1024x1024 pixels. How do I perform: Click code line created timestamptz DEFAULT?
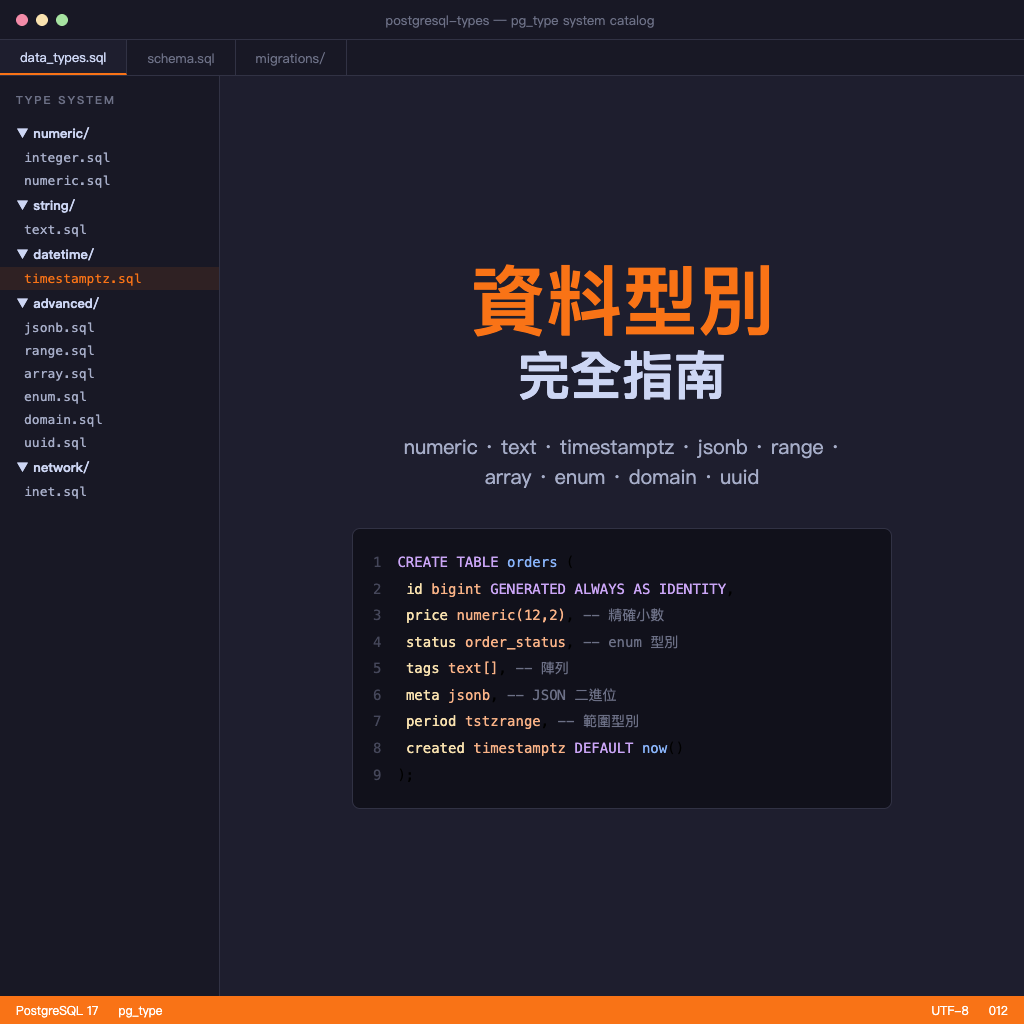pos(543,748)
